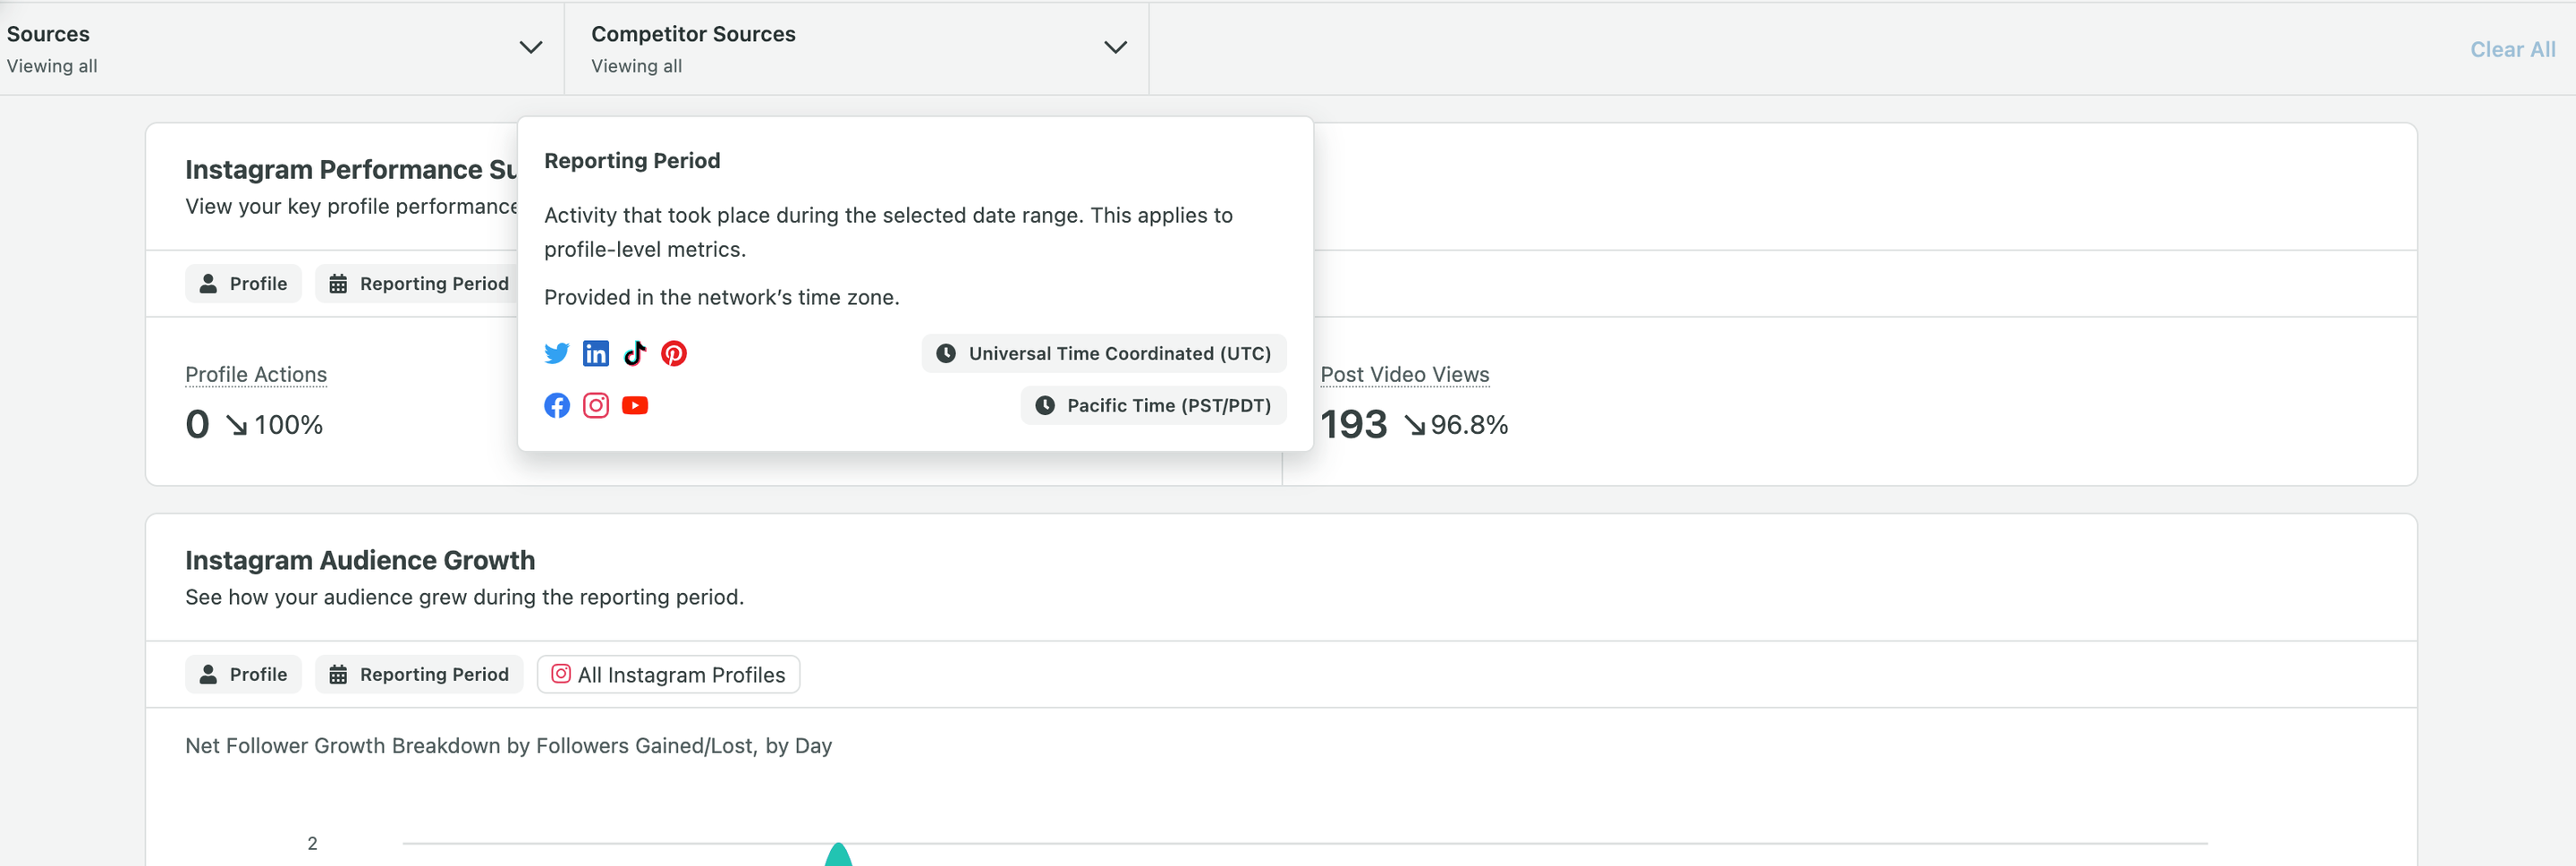Click the TikTok icon in tooltip
This screenshot has height=866, width=2576.
pos(635,353)
